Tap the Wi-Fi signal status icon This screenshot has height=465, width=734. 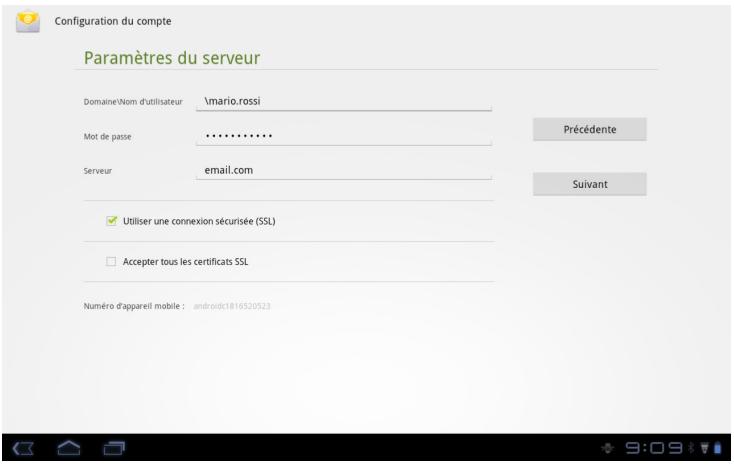(x=704, y=448)
